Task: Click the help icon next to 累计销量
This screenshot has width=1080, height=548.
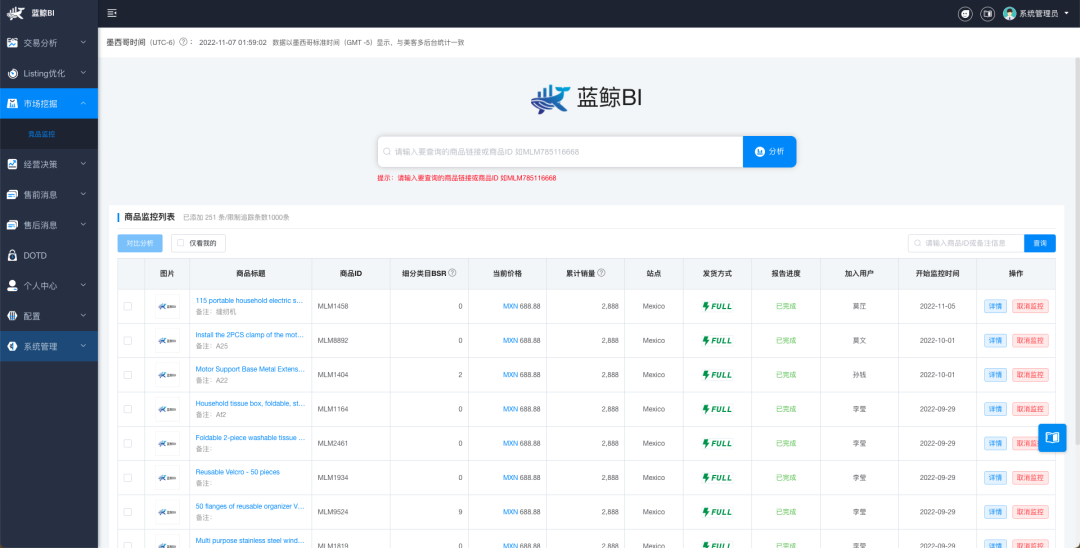Action: click(601, 273)
